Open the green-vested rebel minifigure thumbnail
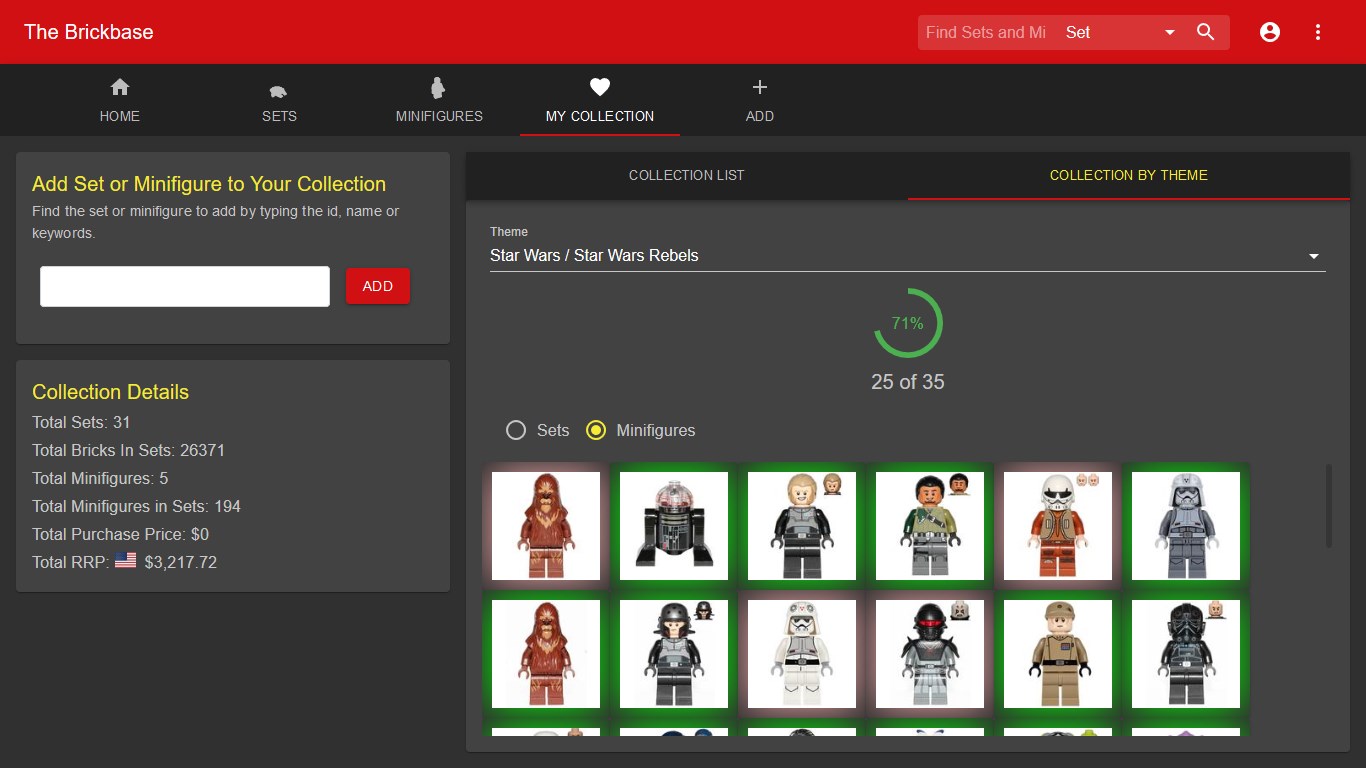This screenshot has width=1366, height=768. point(930,526)
